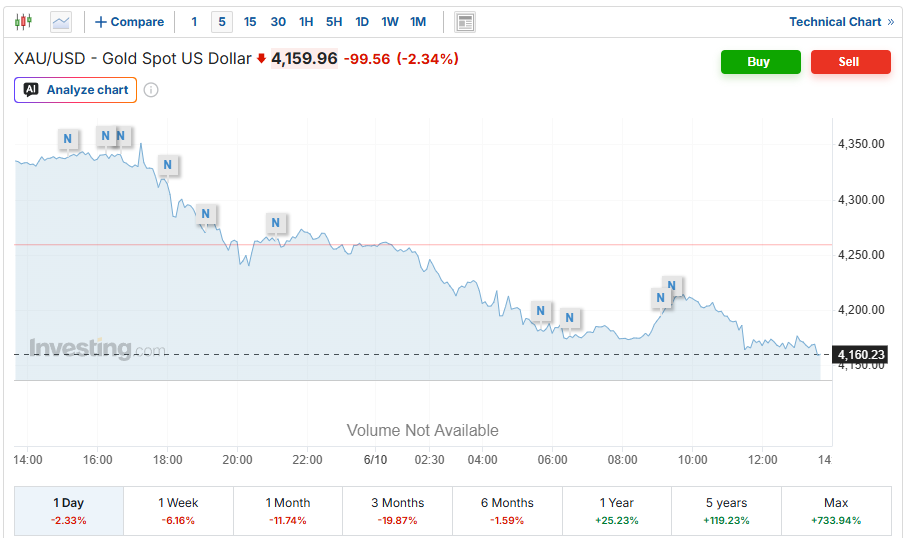The height and width of the screenshot is (538, 909).
Task: Select the 1 Year range tab
Action: click(x=617, y=511)
